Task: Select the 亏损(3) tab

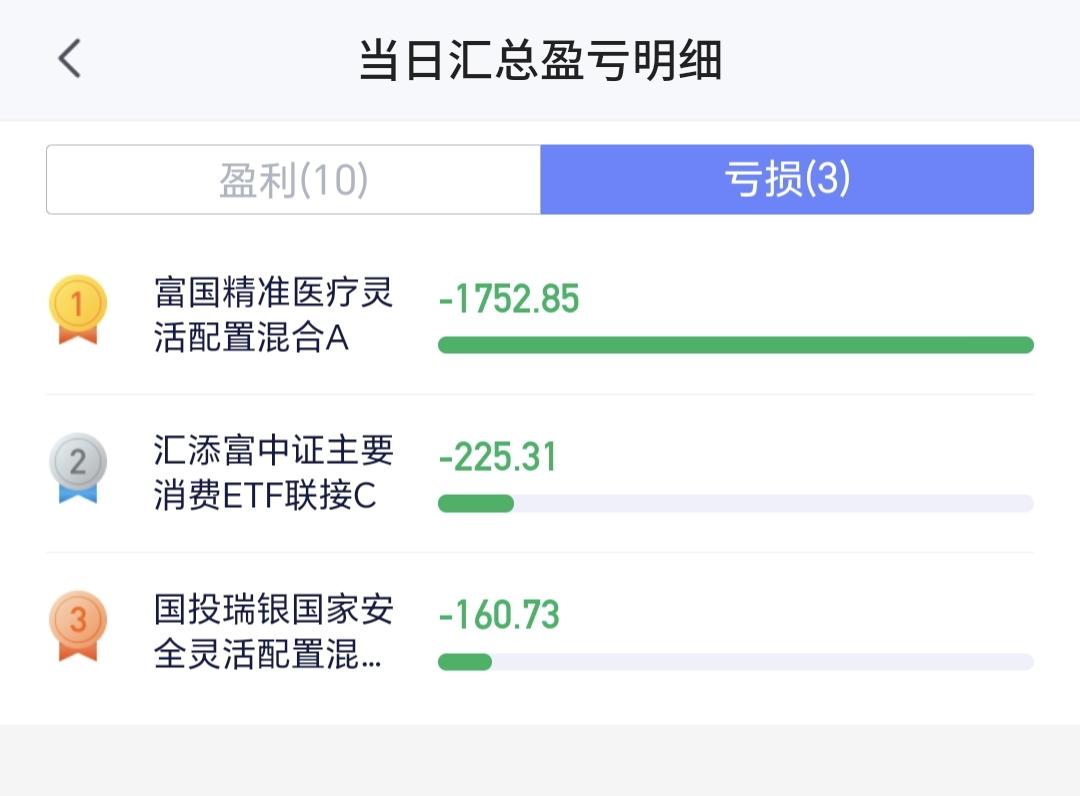Action: [x=787, y=180]
